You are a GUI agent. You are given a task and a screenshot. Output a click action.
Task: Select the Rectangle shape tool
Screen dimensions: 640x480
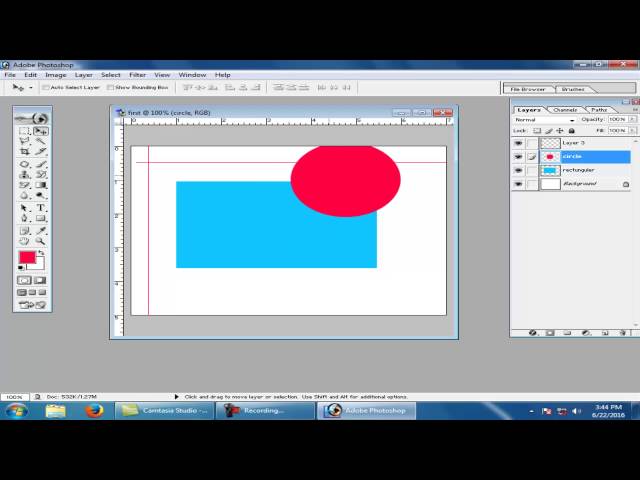point(40,218)
